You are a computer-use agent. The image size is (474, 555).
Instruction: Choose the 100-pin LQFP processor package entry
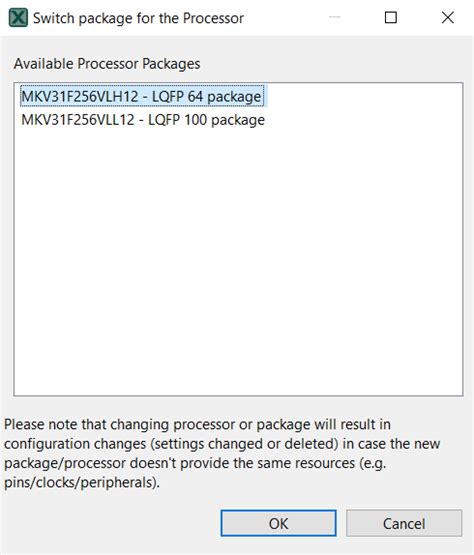143,120
